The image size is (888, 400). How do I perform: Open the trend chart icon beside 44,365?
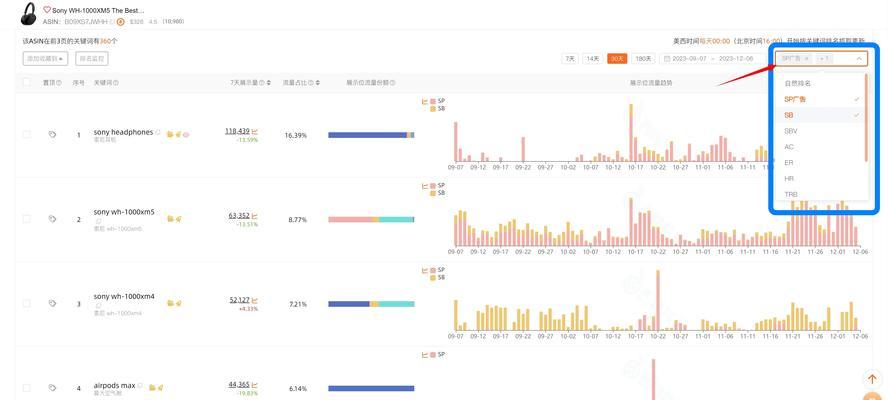[255, 385]
